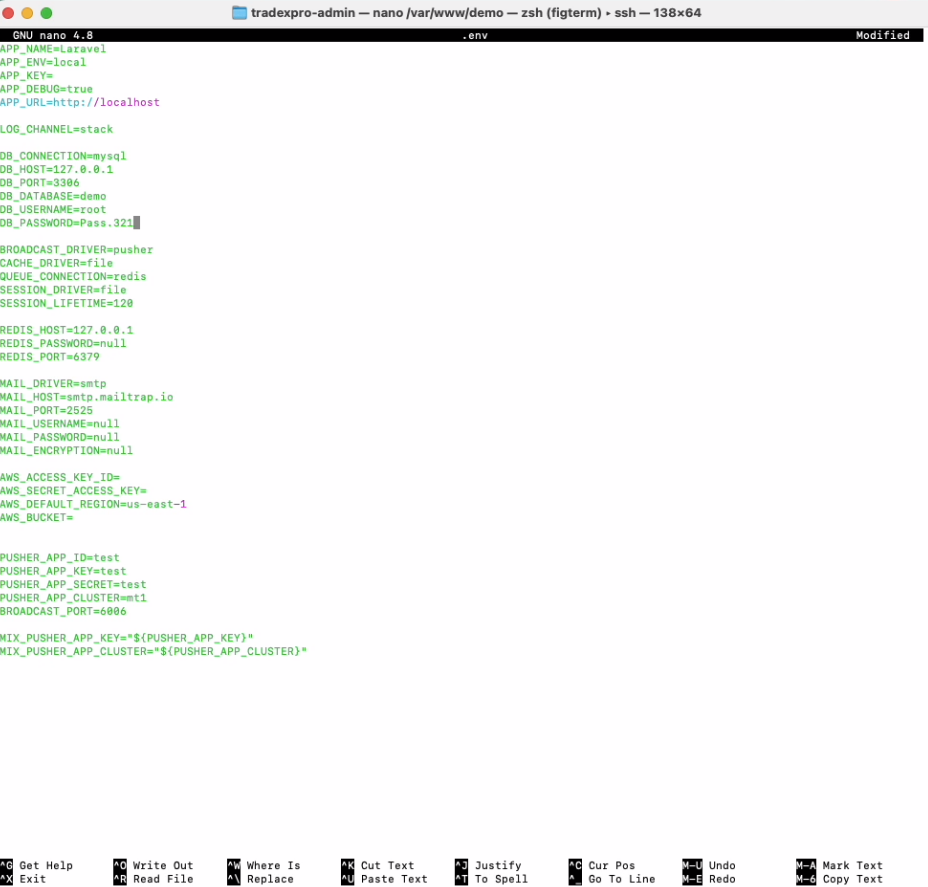Viewport: 928px width, 887px height.
Task: Click the AWS_BUCKET= line
Action: (37, 517)
